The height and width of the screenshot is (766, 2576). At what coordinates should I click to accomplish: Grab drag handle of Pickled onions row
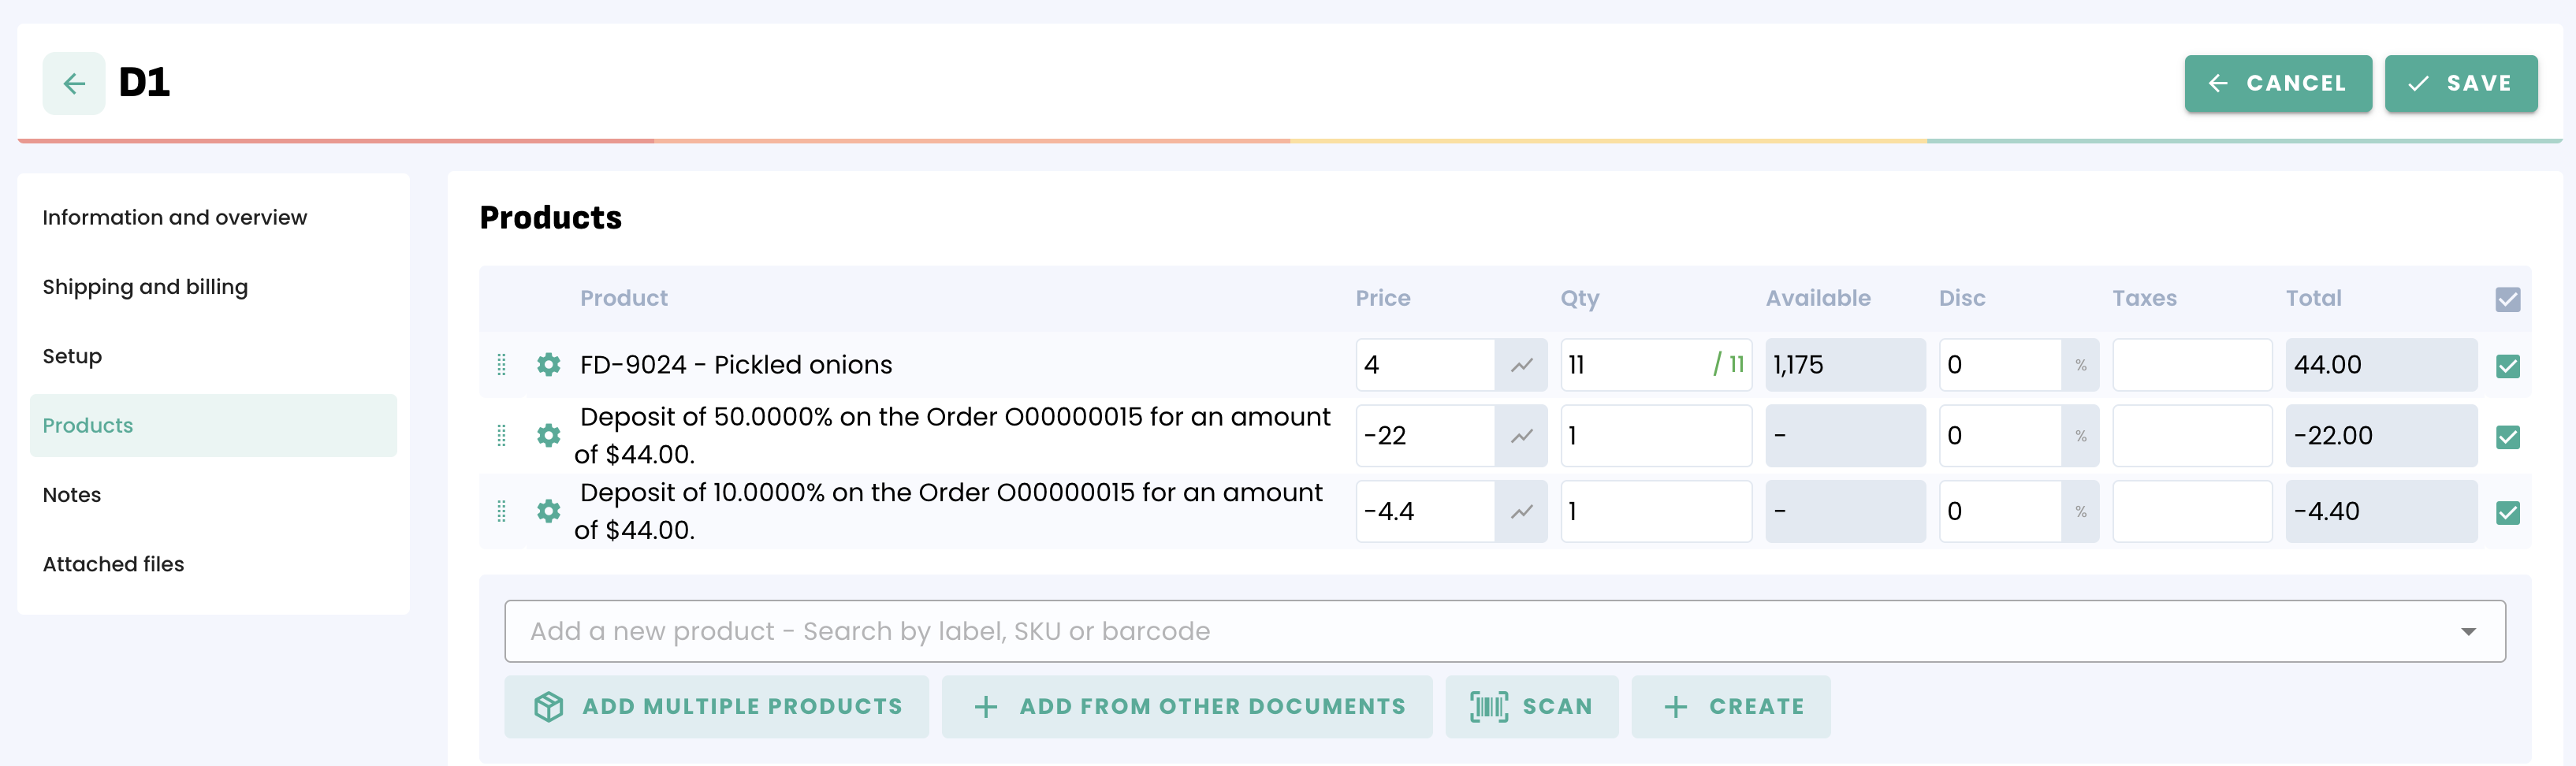click(502, 365)
